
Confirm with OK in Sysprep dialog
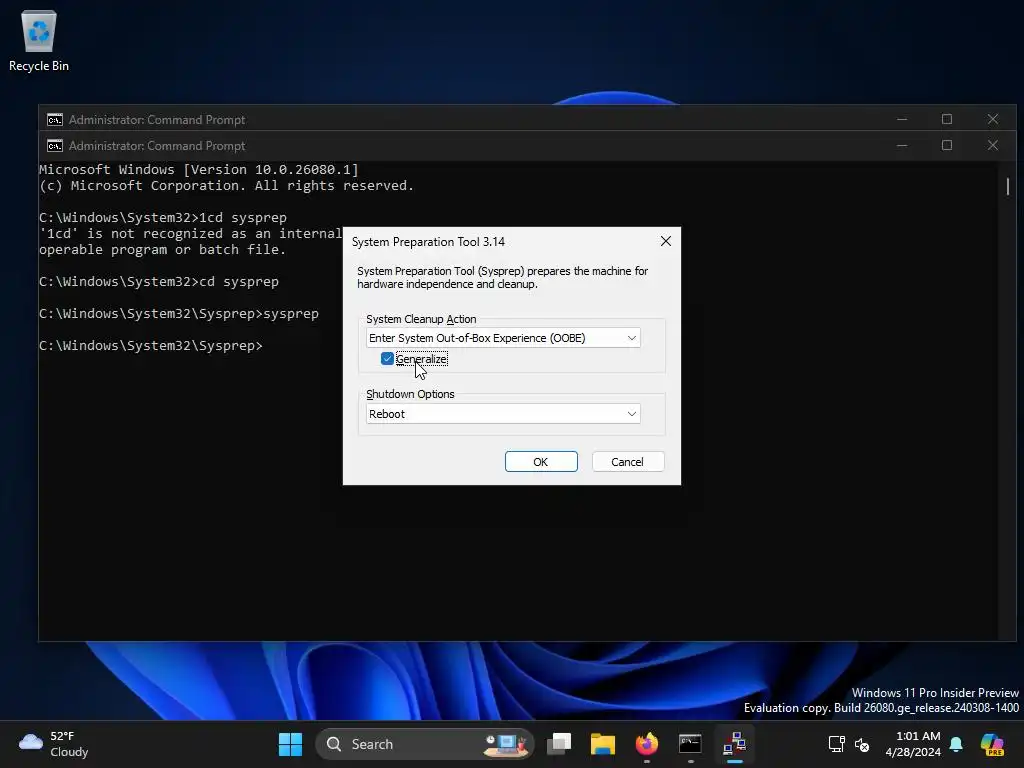coord(541,462)
